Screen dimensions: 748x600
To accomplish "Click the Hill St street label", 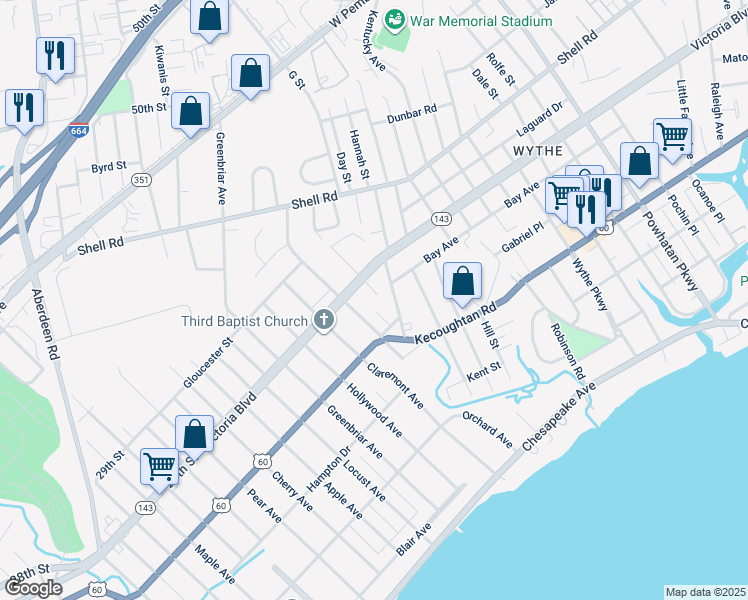I will (x=490, y=334).
